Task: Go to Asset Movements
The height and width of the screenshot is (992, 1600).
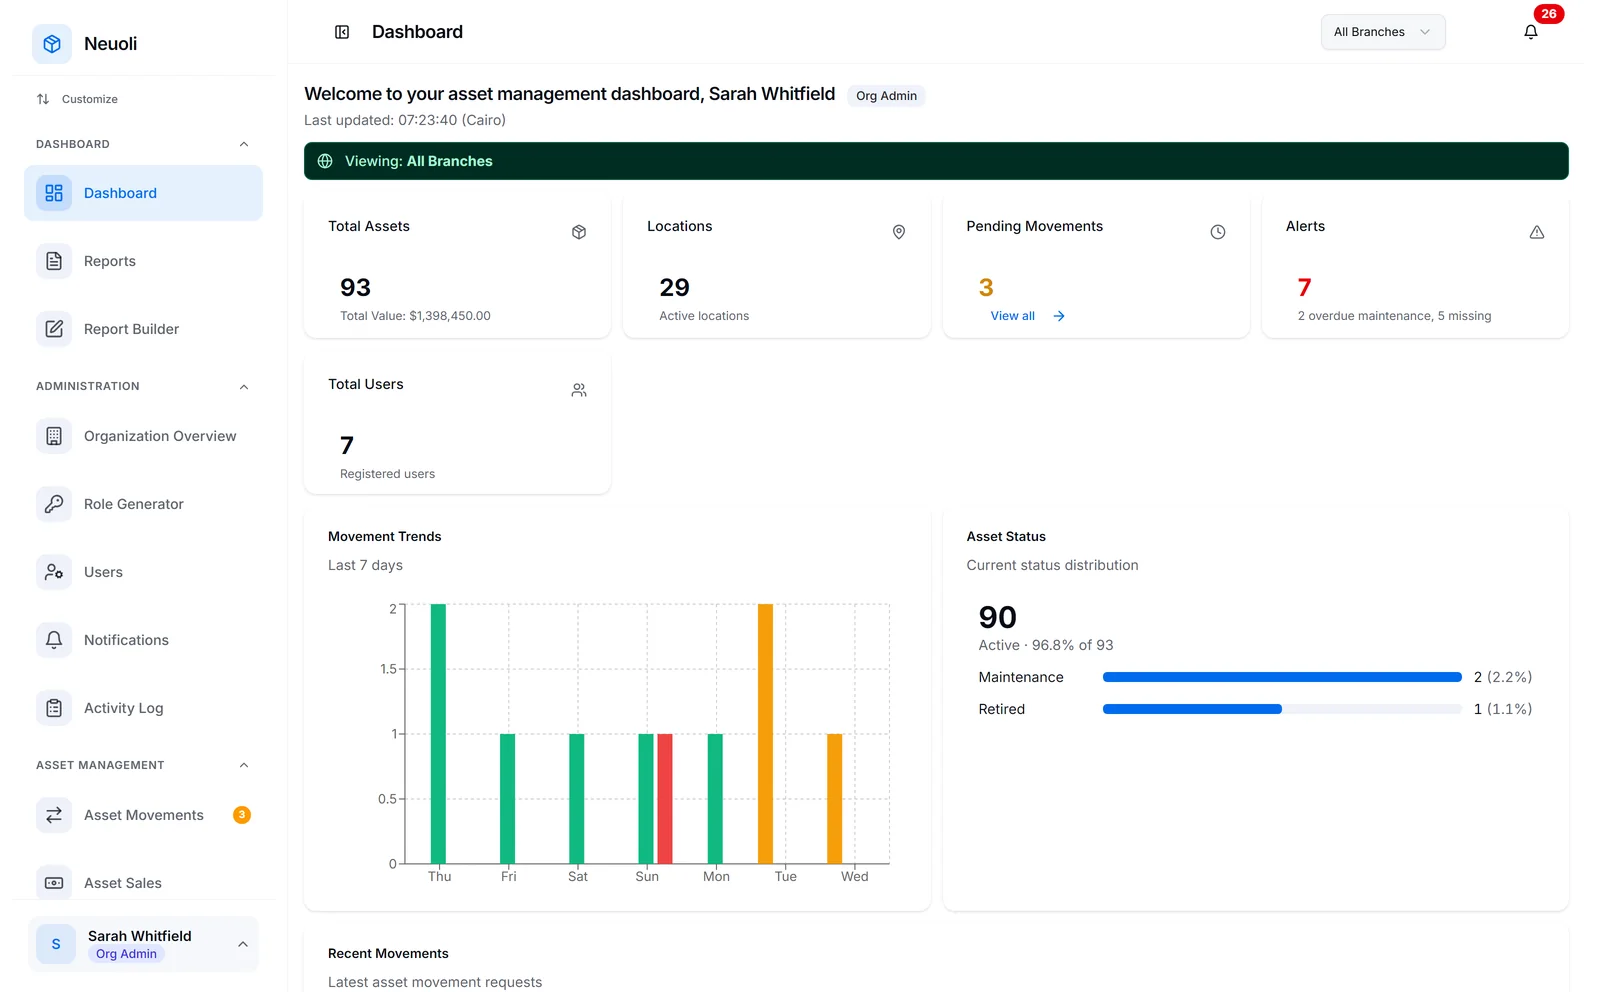Action: [143, 815]
